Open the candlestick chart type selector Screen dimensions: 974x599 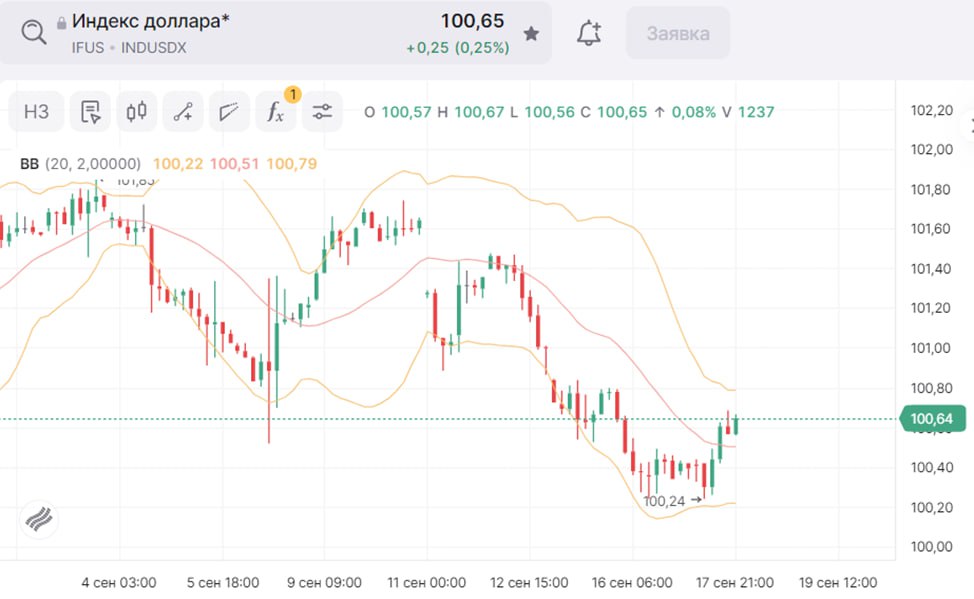(x=136, y=112)
